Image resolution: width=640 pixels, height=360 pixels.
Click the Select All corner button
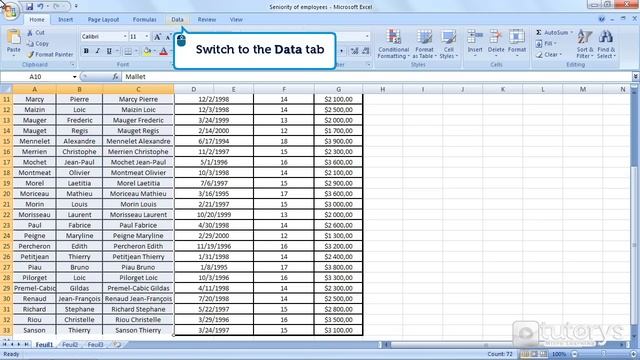pyautogui.click(x=6, y=89)
